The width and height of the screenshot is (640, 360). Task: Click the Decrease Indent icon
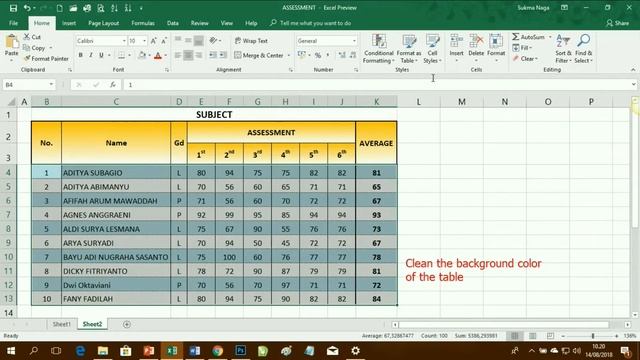(x=213, y=55)
